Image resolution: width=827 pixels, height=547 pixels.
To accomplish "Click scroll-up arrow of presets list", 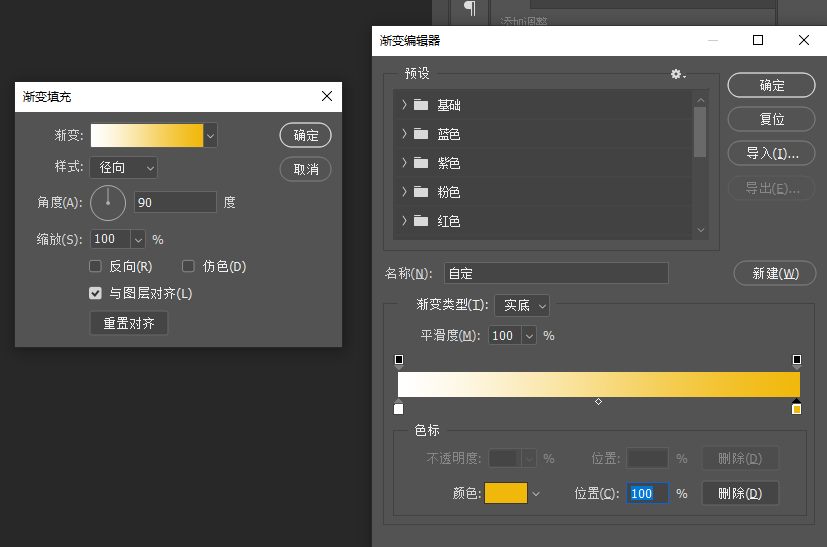I will coord(700,100).
